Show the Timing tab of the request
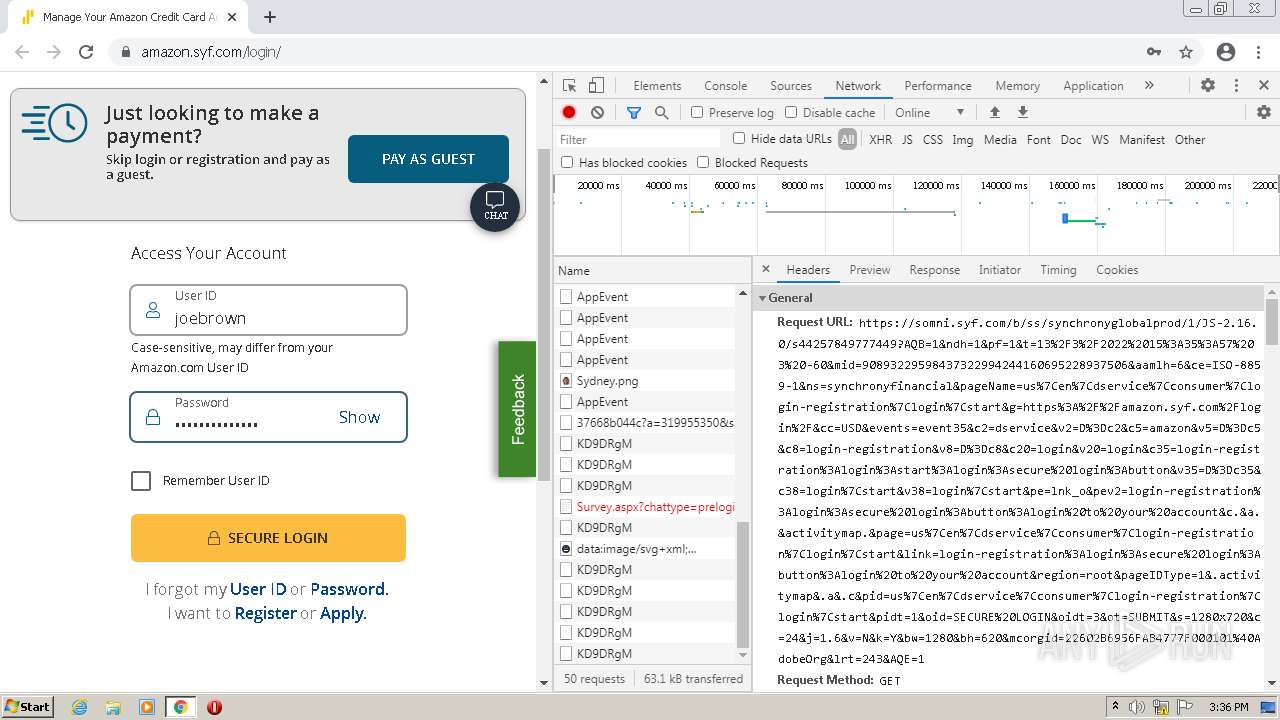The width and height of the screenshot is (1280, 720). (1058, 270)
